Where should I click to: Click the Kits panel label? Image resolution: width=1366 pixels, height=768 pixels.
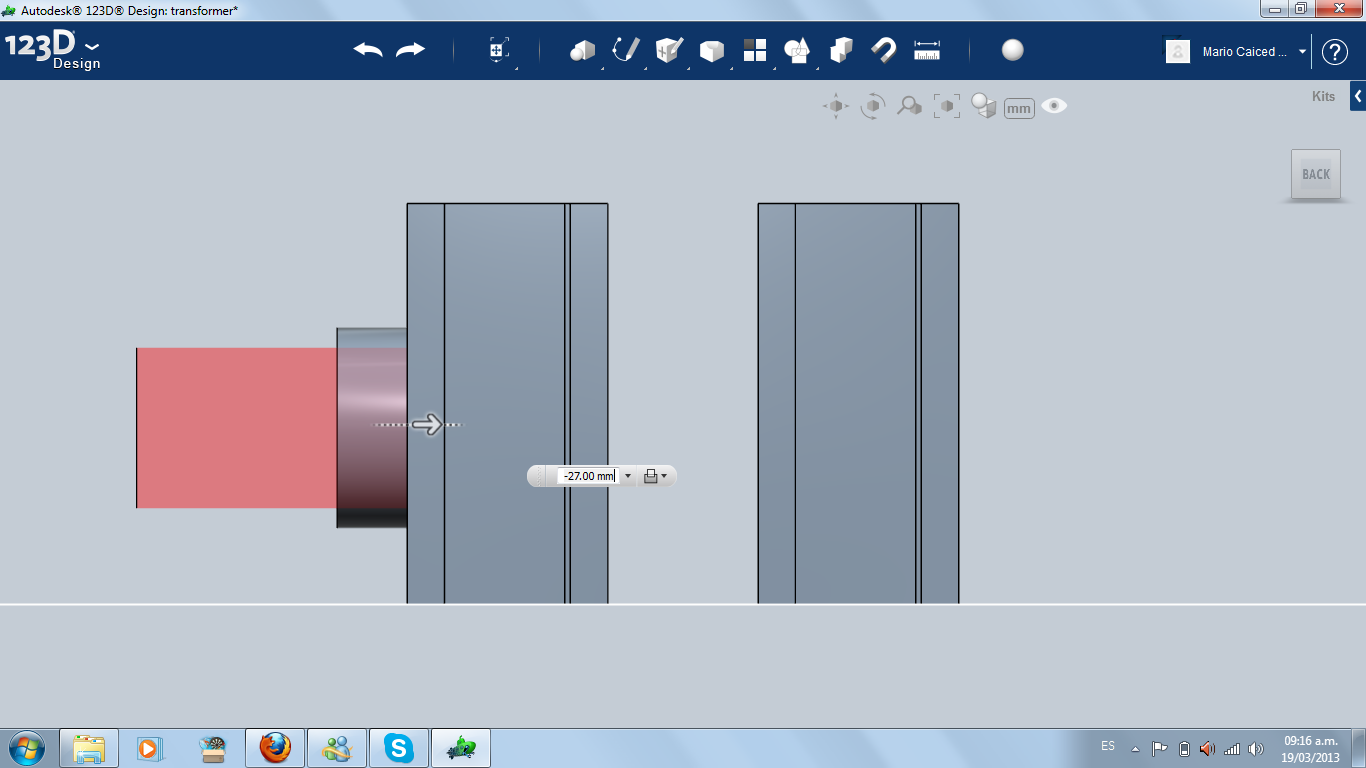click(x=1323, y=97)
